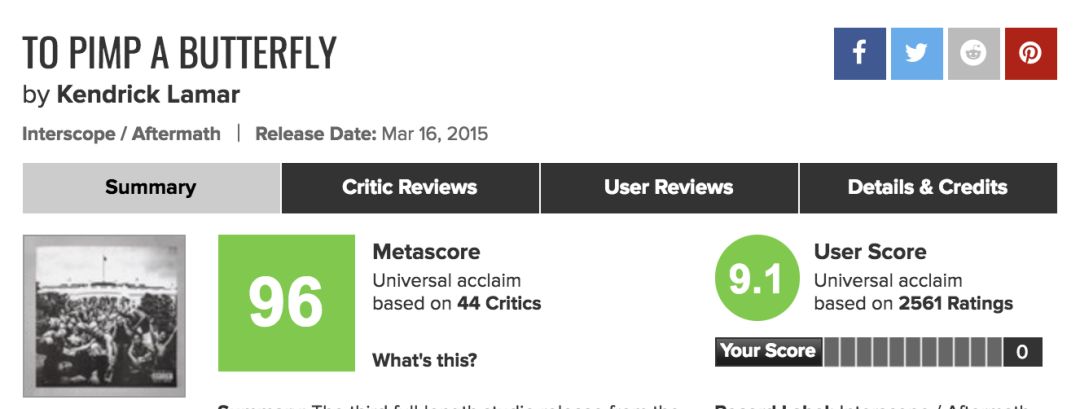Click the To Pimp a Butterfly title
The image size is (1080, 409).
(x=179, y=53)
